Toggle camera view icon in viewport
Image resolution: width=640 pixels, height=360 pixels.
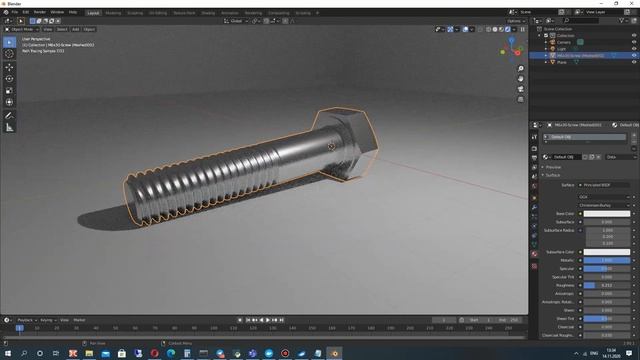point(520,89)
